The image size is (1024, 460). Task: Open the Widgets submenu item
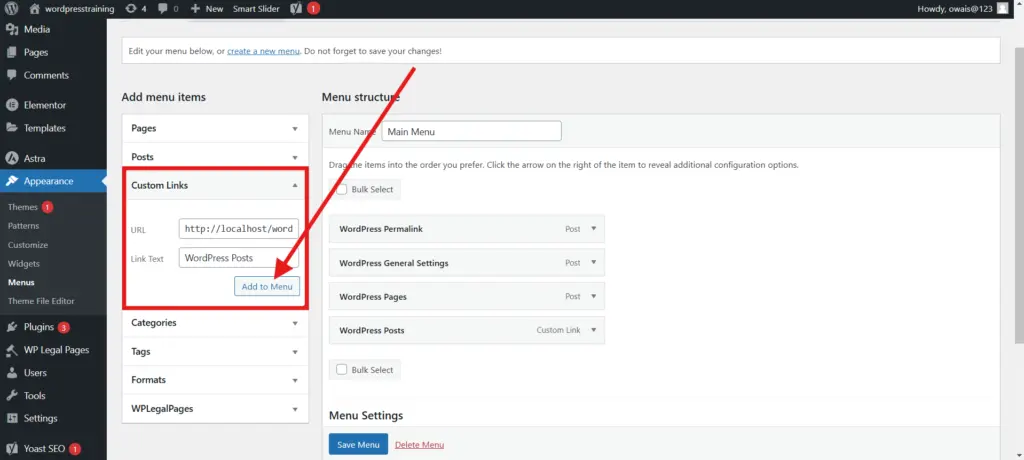pyautogui.click(x=24, y=264)
